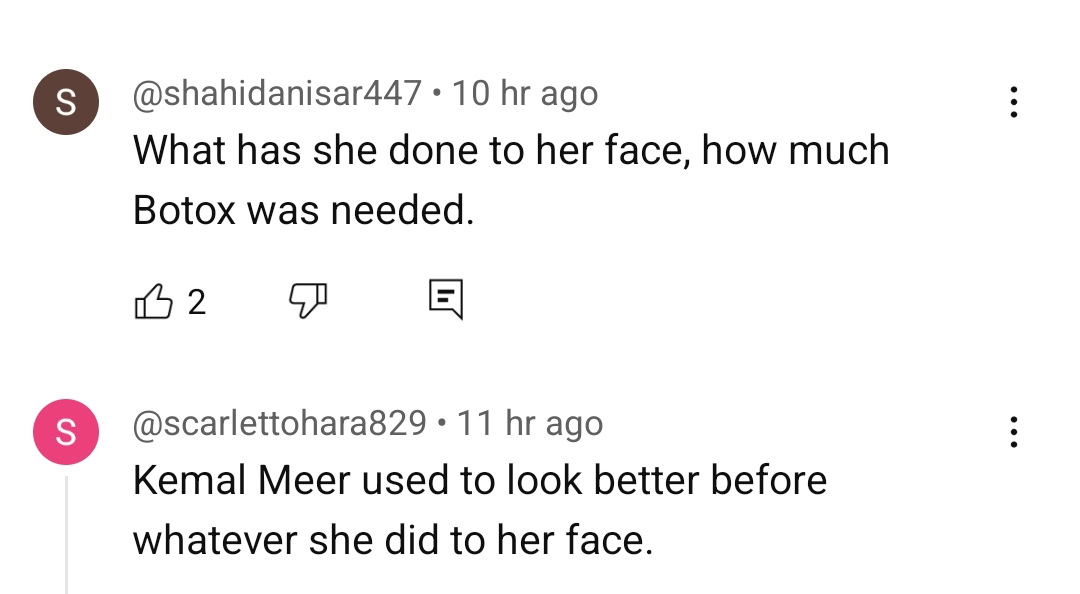
Task: Open @scarlettohara829's channel via username
Action: pyautogui.click(x=280, y=422)
